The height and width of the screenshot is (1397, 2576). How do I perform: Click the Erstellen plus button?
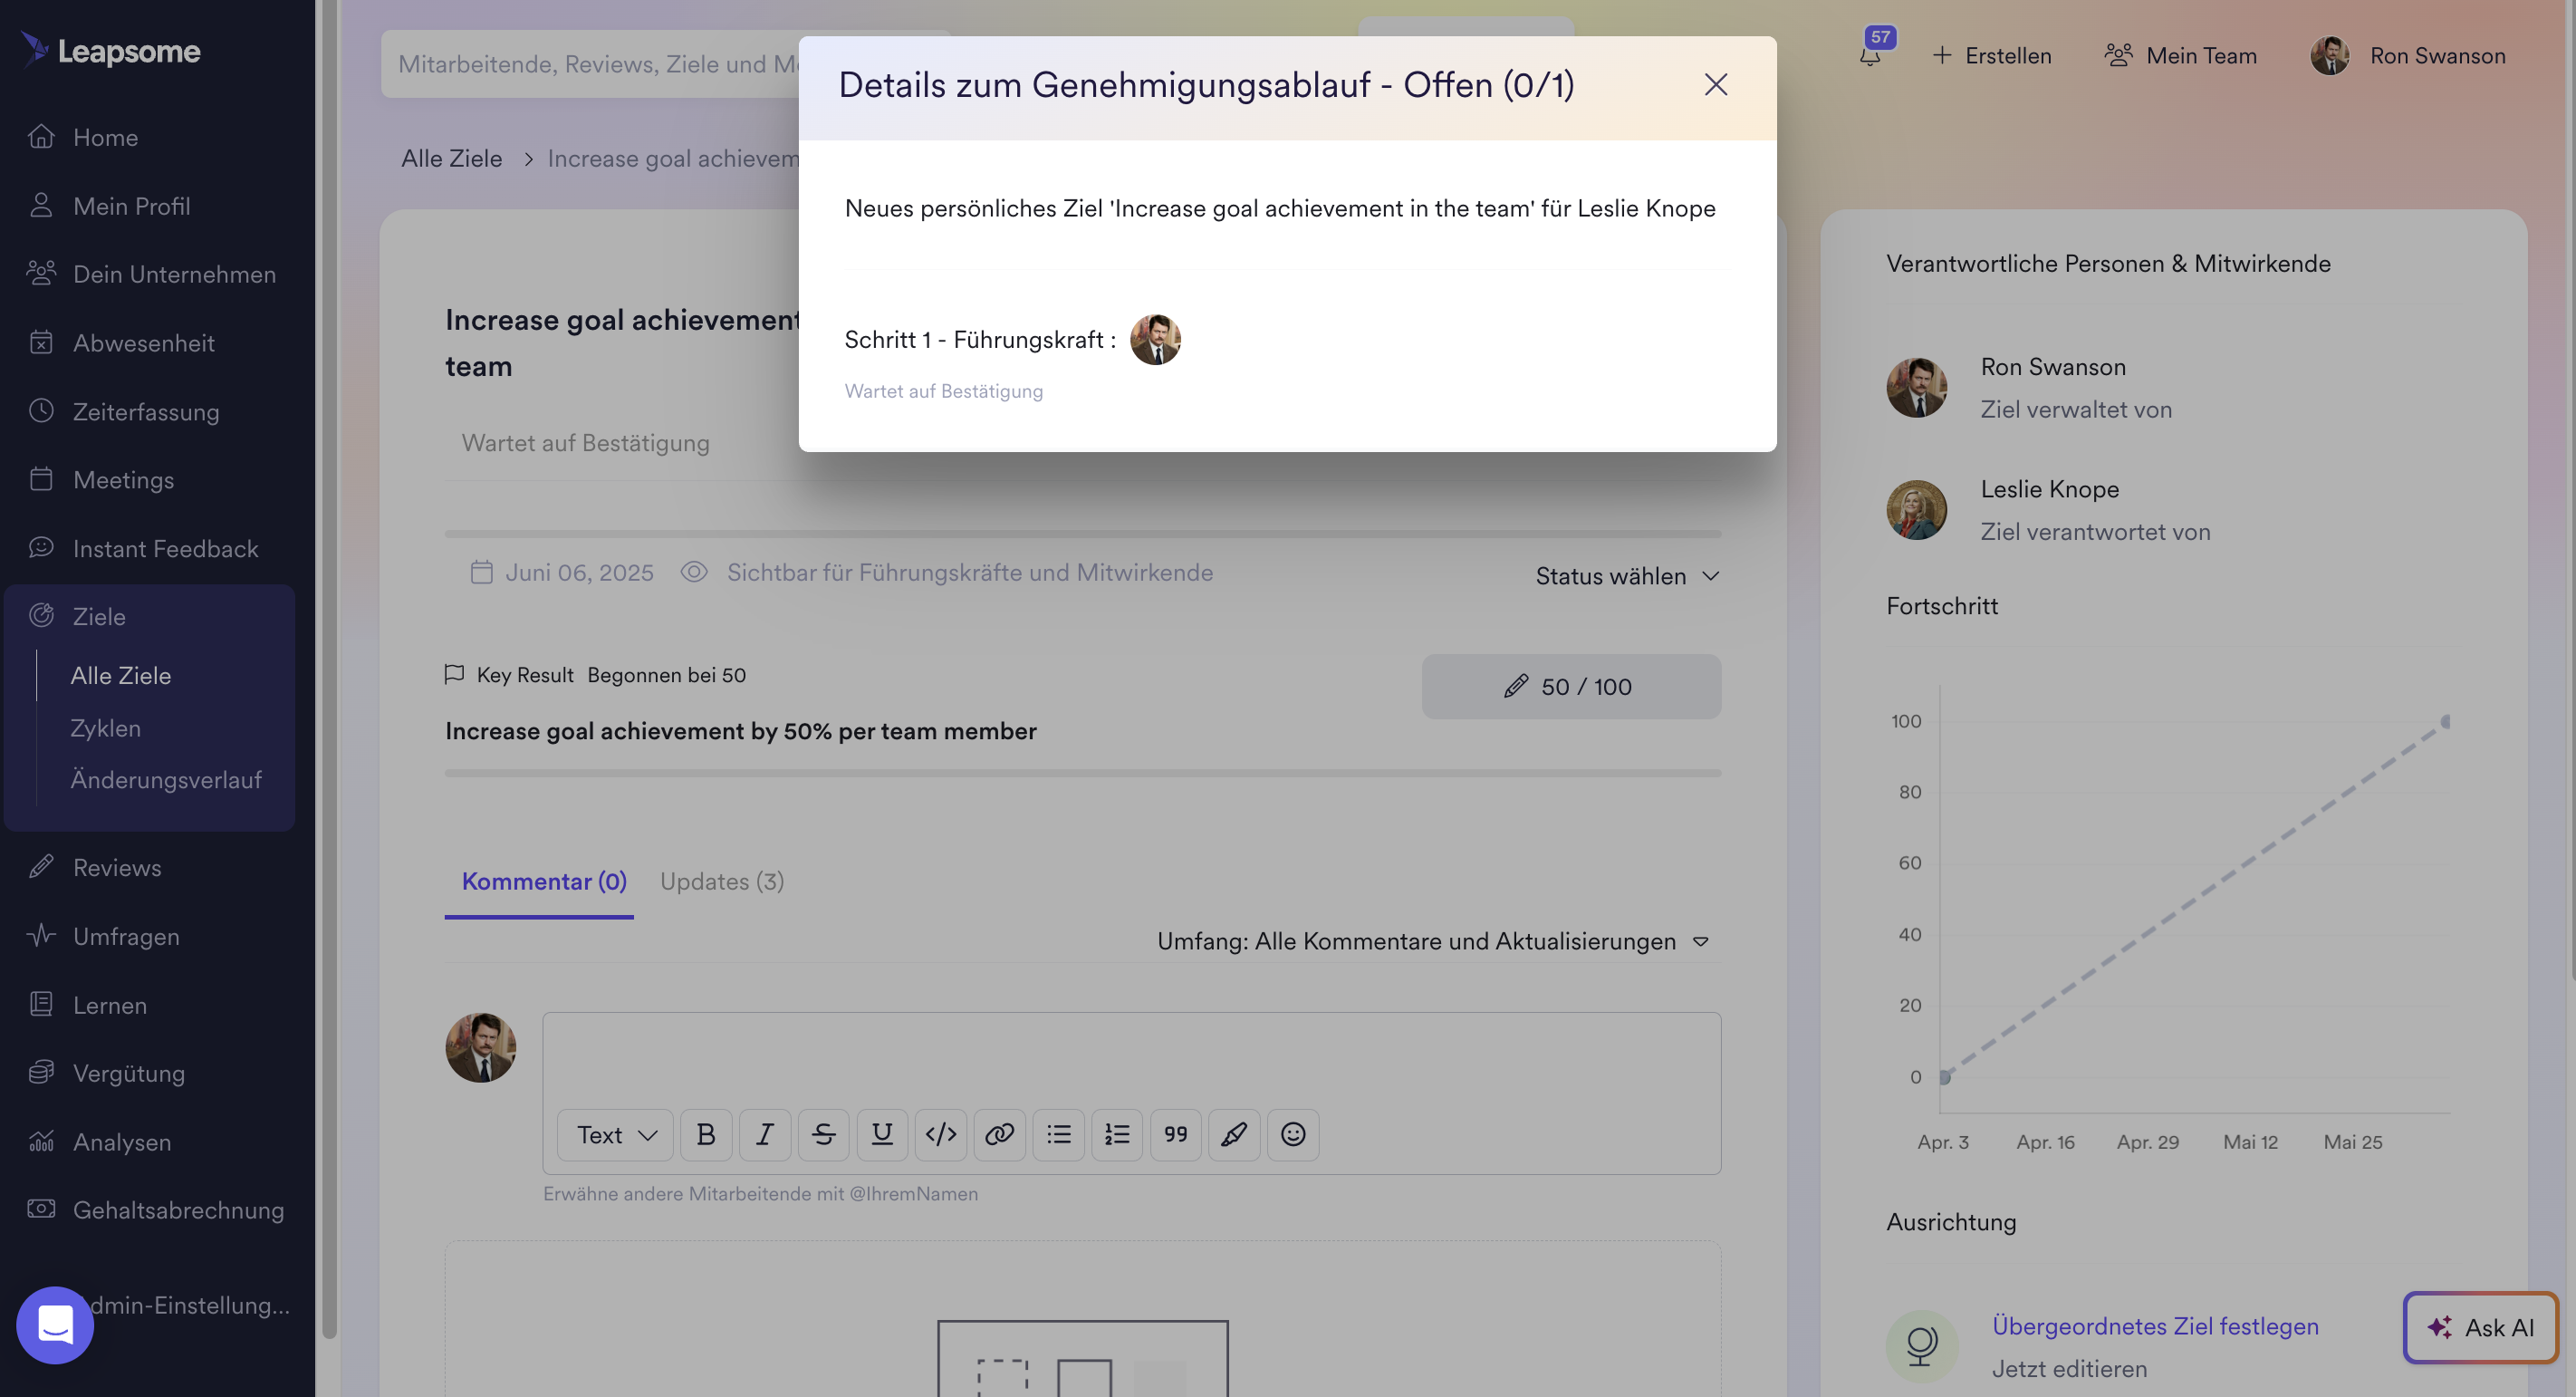[x=1991, y=56]
